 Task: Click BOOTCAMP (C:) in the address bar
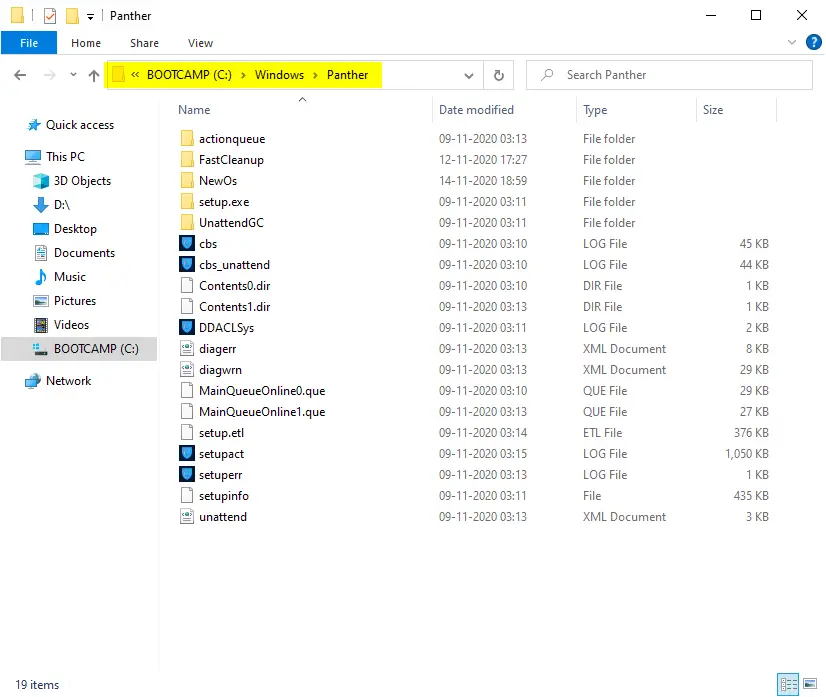click(189, 75)
